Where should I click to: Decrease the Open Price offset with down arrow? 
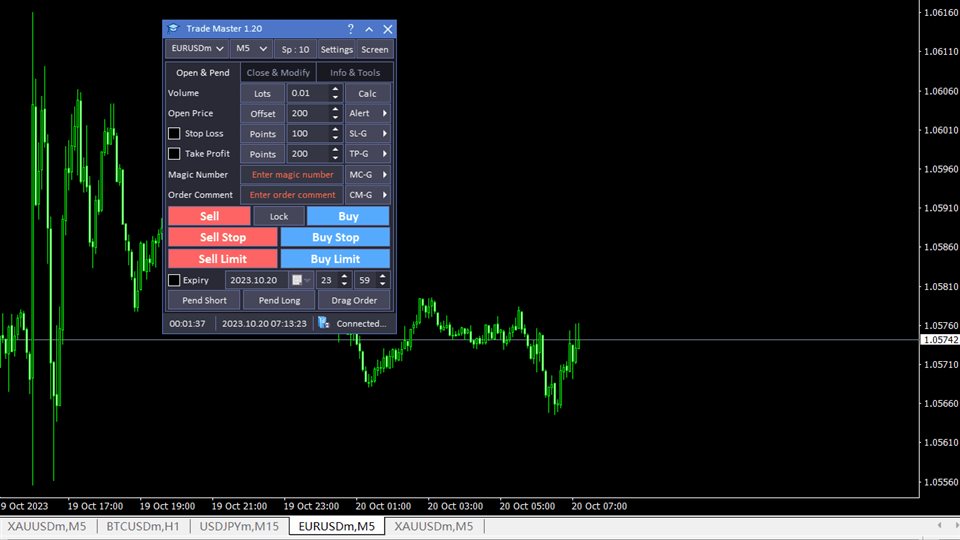pyautogui.click(x=335, y=117)
